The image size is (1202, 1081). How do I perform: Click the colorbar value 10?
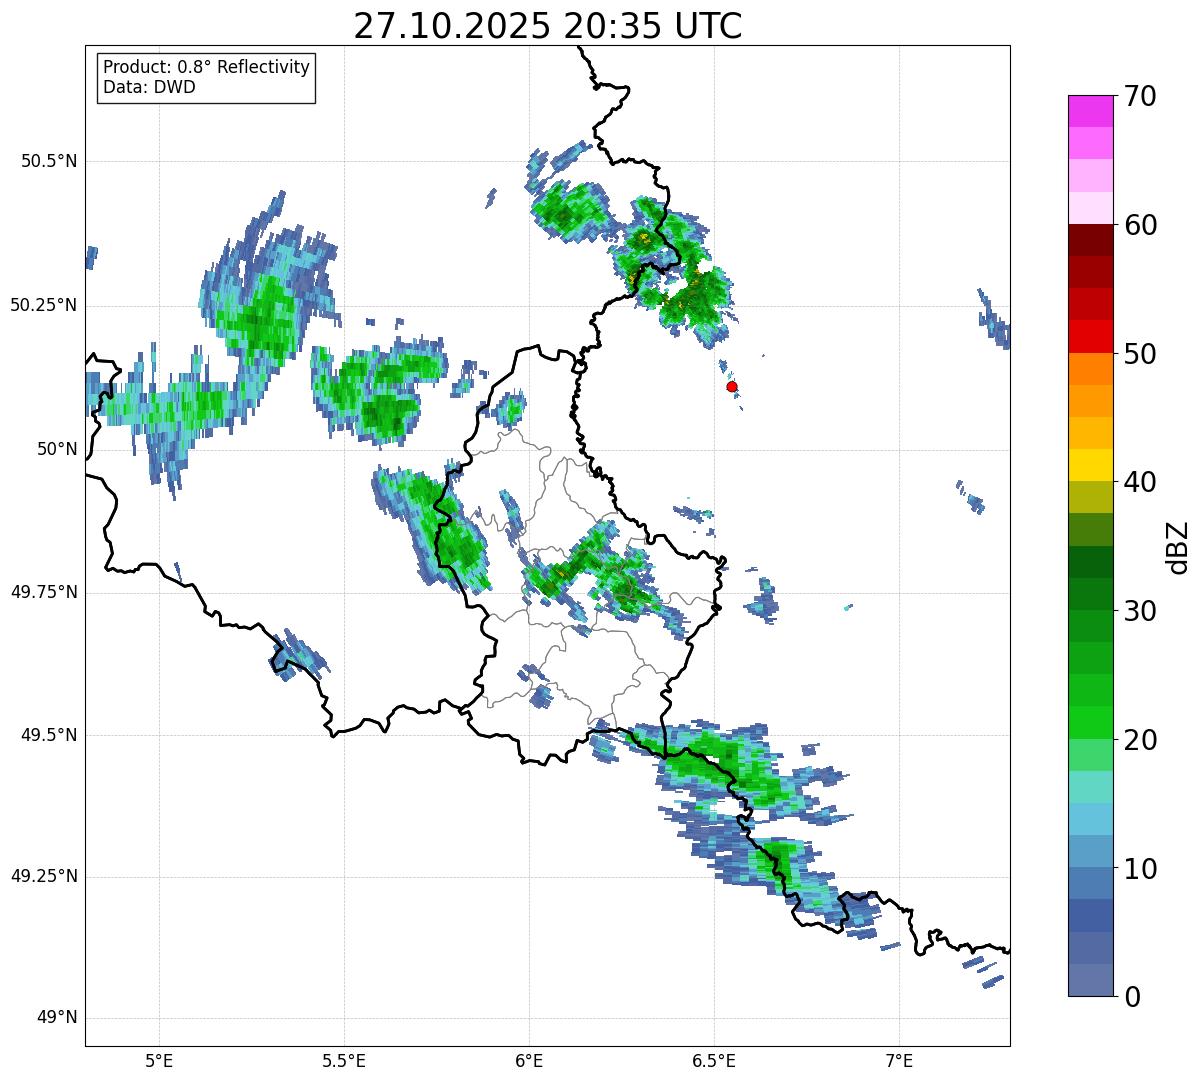pyautogui.click(x=1140, y=868)
